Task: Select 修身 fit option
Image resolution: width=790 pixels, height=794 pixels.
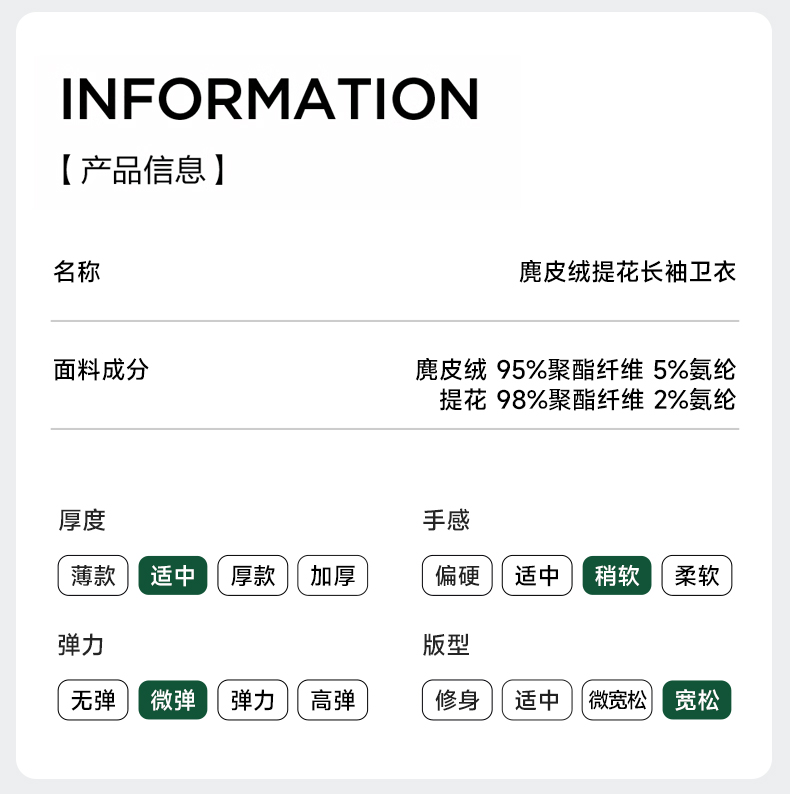Action: pyautogui.click(x=457, y=700)
